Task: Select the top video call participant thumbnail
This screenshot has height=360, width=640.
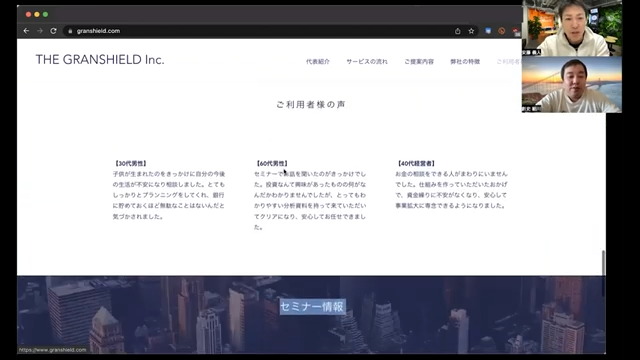Action: click(x=571, y=28)
